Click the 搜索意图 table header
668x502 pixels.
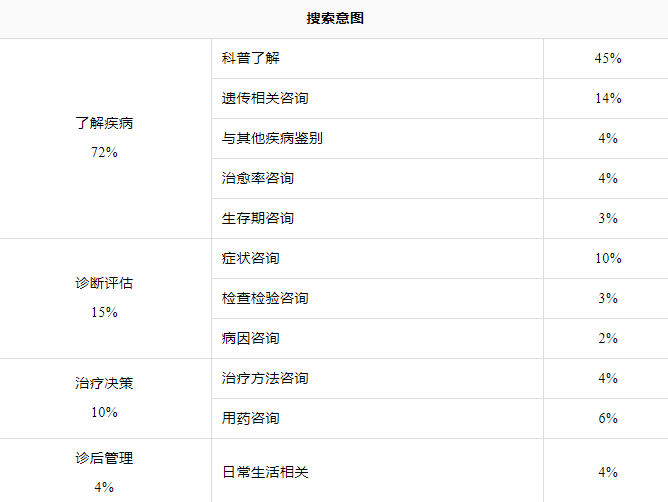point(335,18)
